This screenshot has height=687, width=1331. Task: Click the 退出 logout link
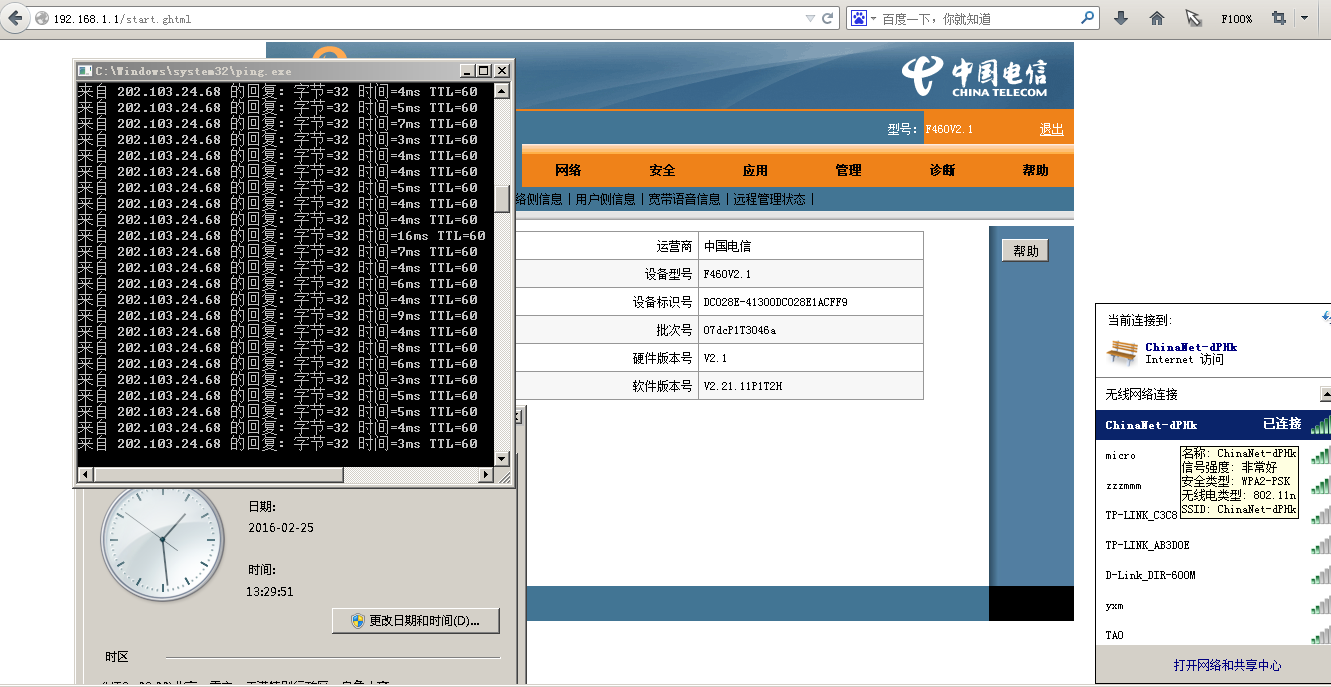click(1051, 130)
